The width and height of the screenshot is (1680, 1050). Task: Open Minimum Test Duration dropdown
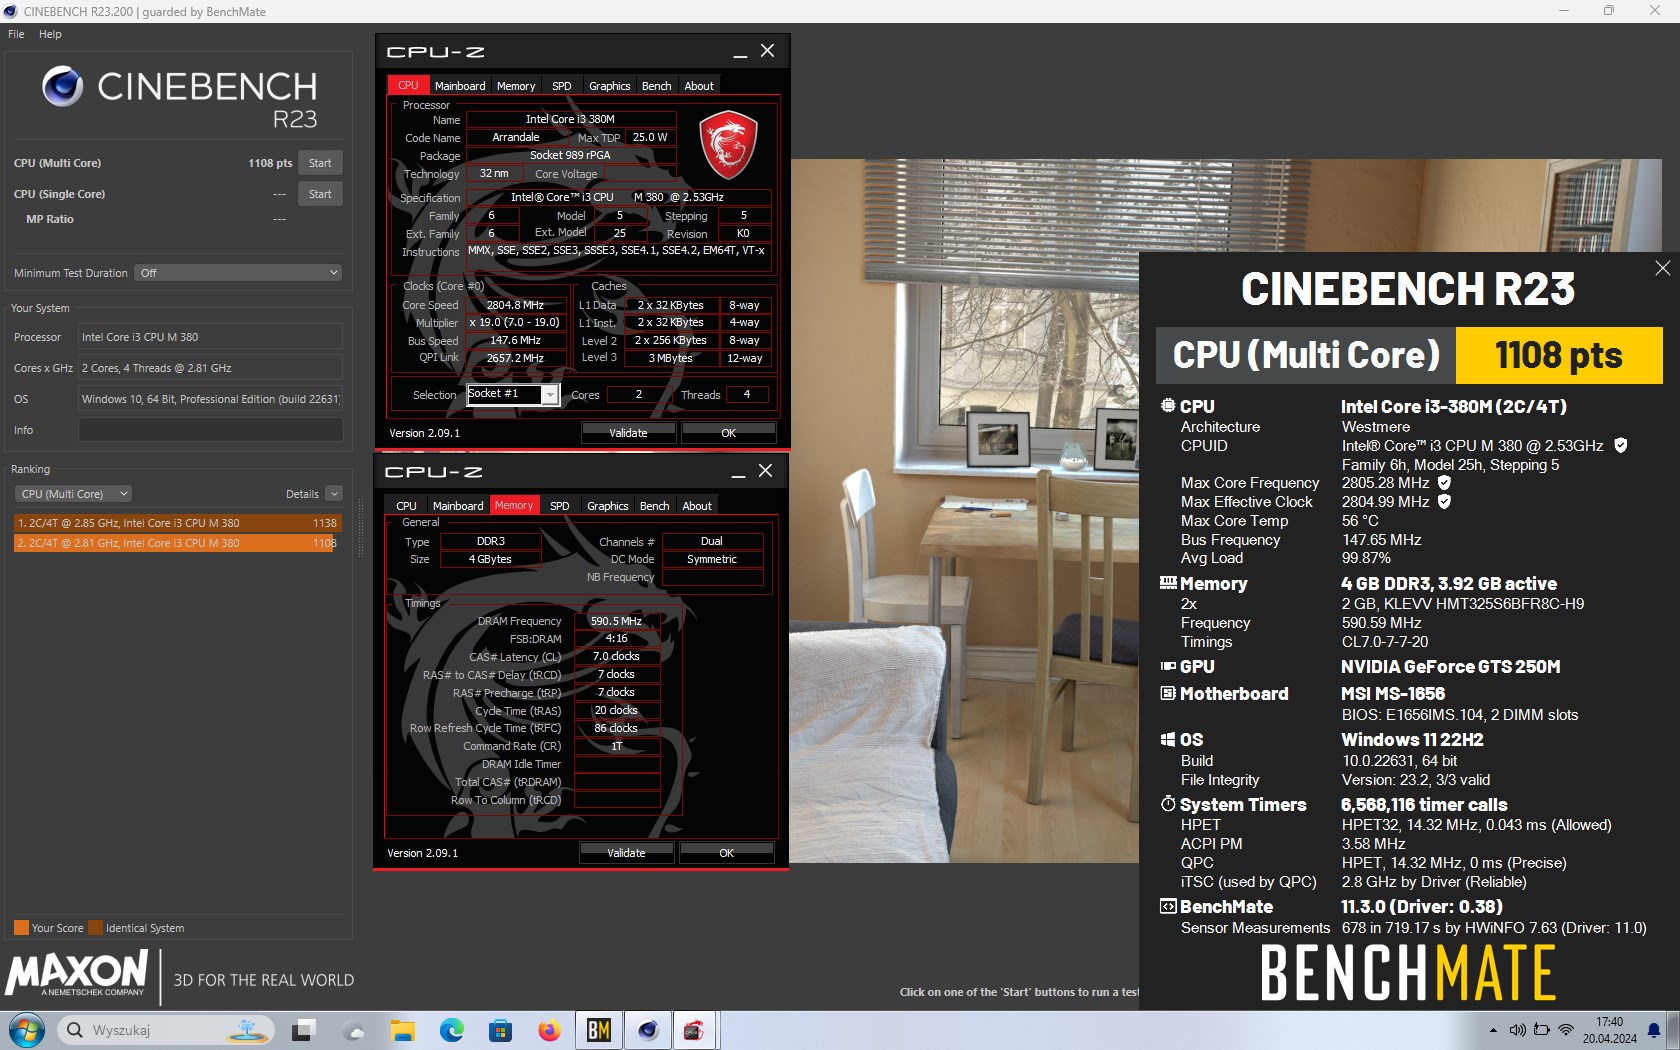[x=239, y=273]
